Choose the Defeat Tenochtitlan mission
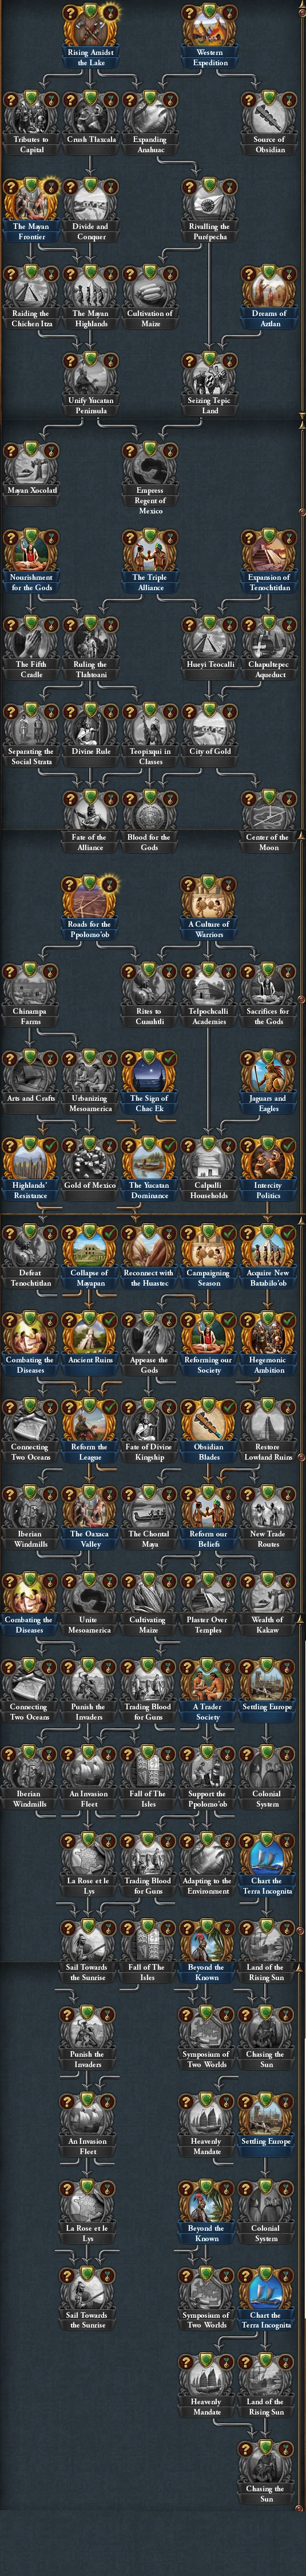This screenshot has height=2576, width=306. 31,1256
